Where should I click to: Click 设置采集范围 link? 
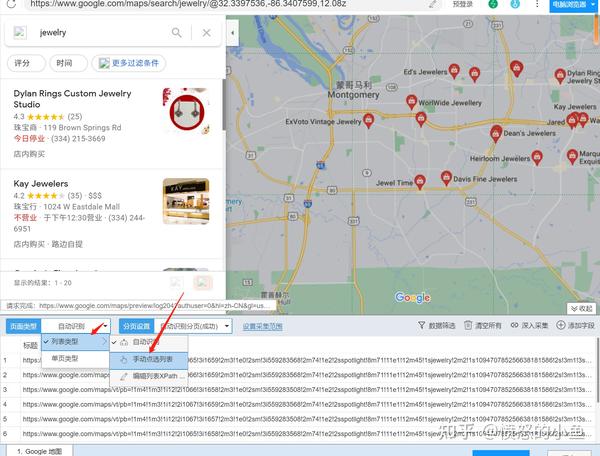[x=262, y=326]
